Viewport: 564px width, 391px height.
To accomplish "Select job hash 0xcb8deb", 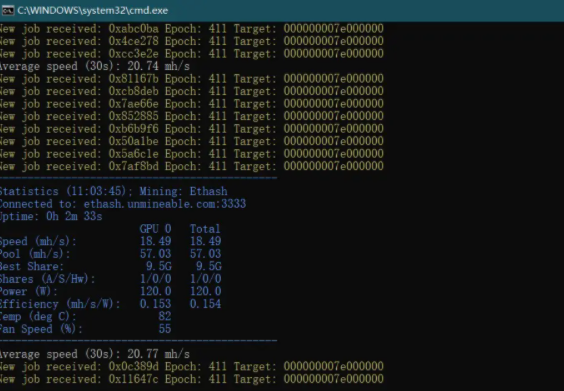I will (133, 91).
